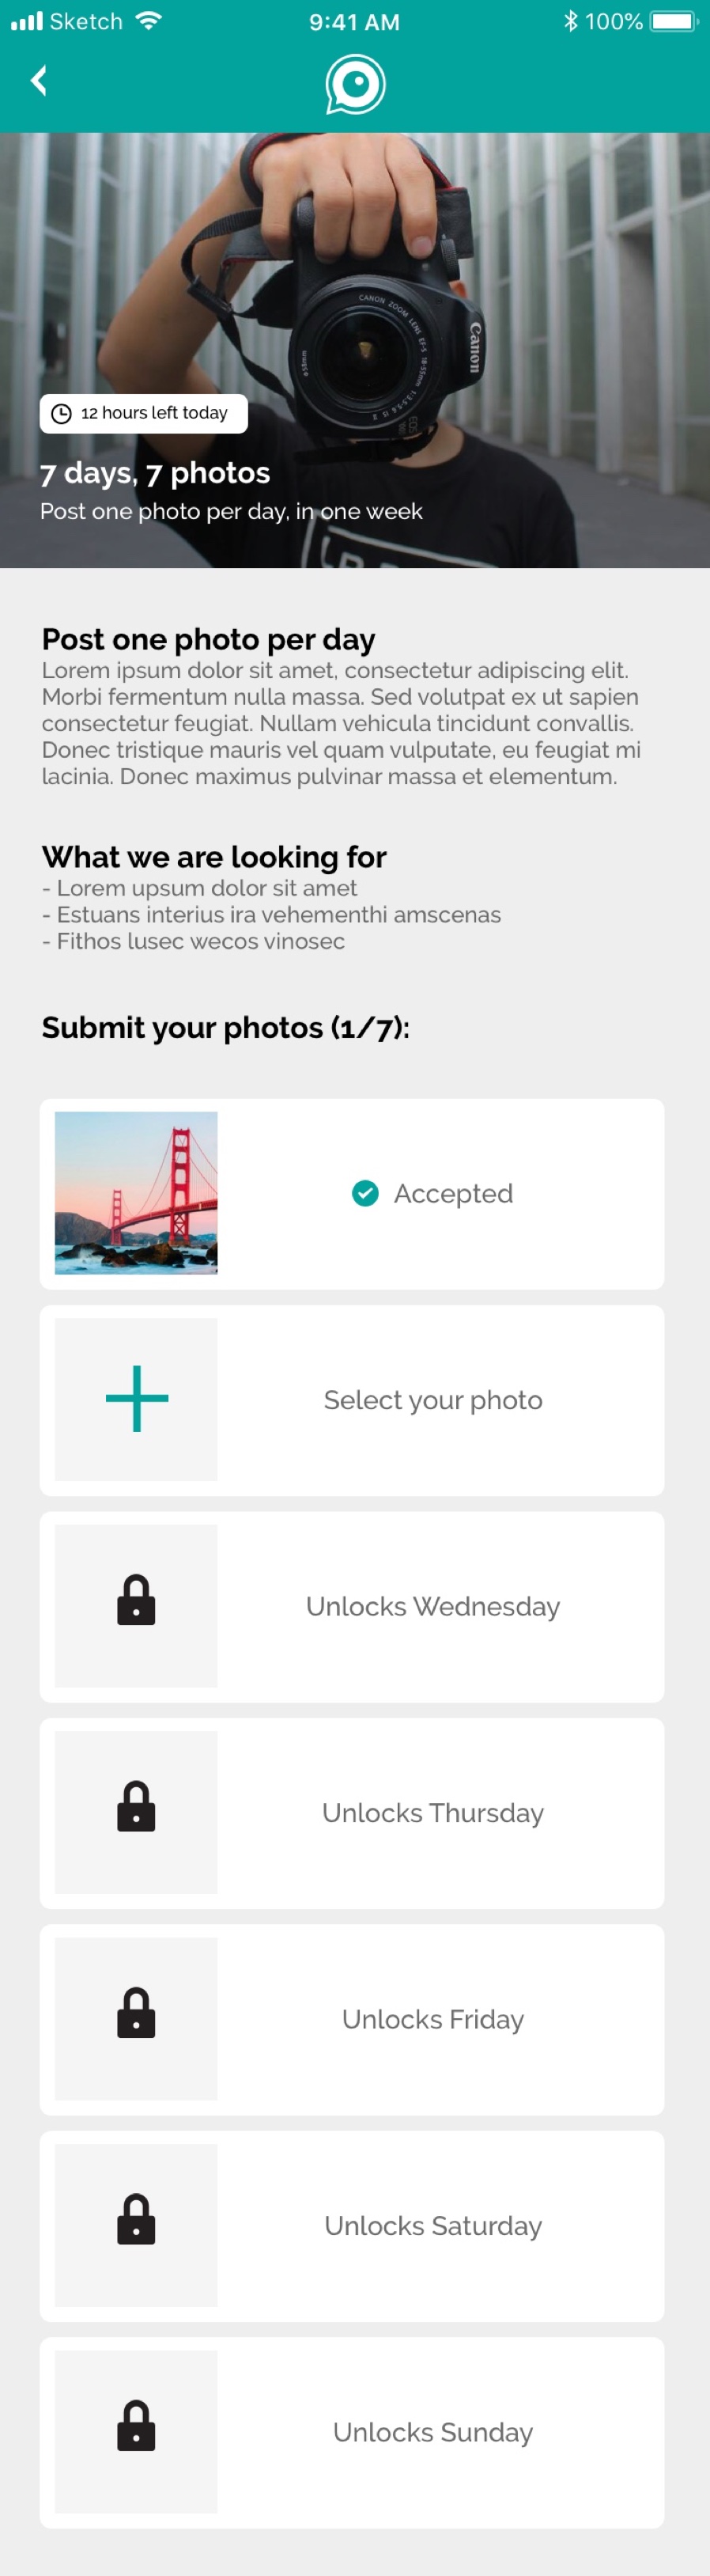Tap the battery icon in status bar
Viewport: 710px width, 2576px height.
coord(674,21)
